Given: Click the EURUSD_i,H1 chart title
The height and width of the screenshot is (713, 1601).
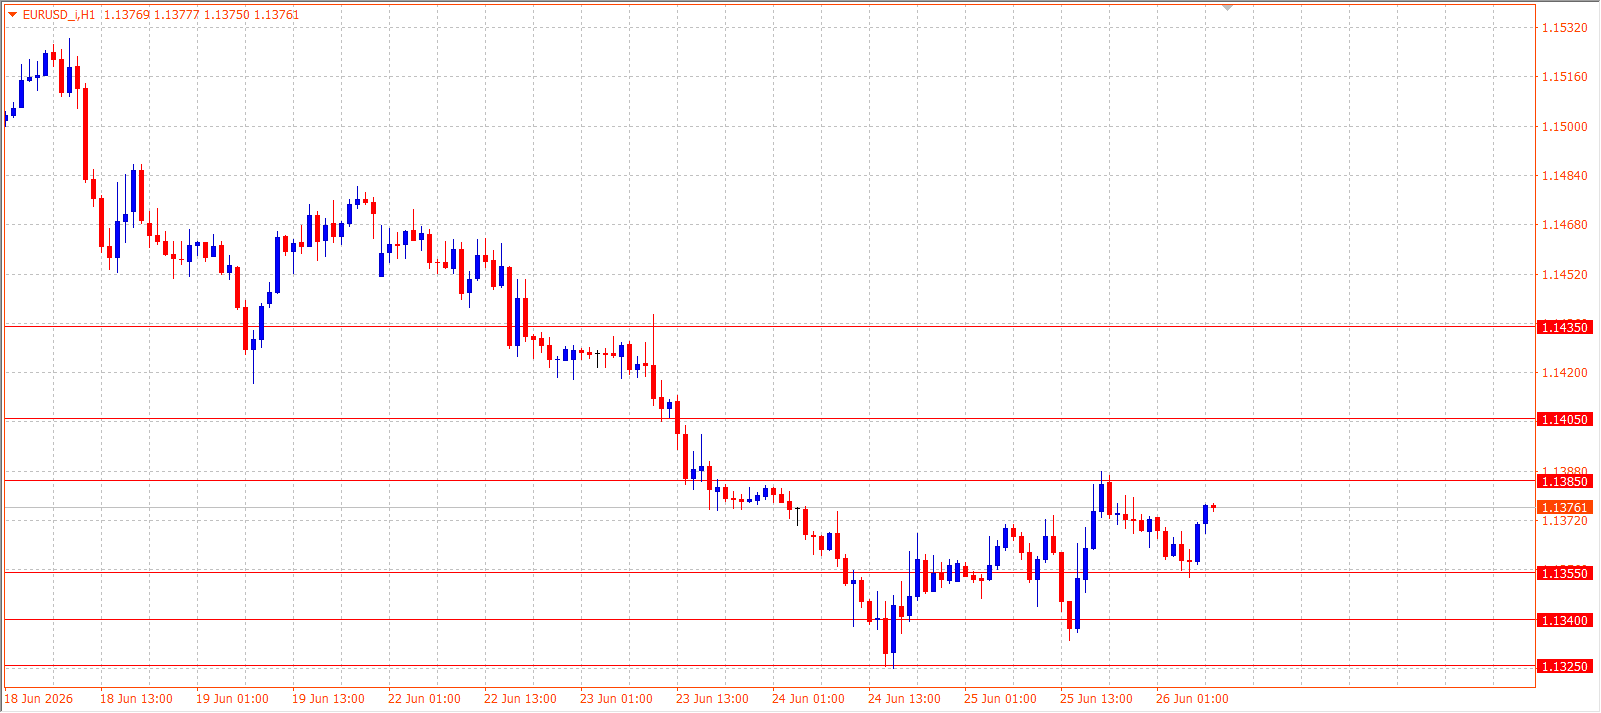Looking at the screenshot, I should click(x=59, y=15).
